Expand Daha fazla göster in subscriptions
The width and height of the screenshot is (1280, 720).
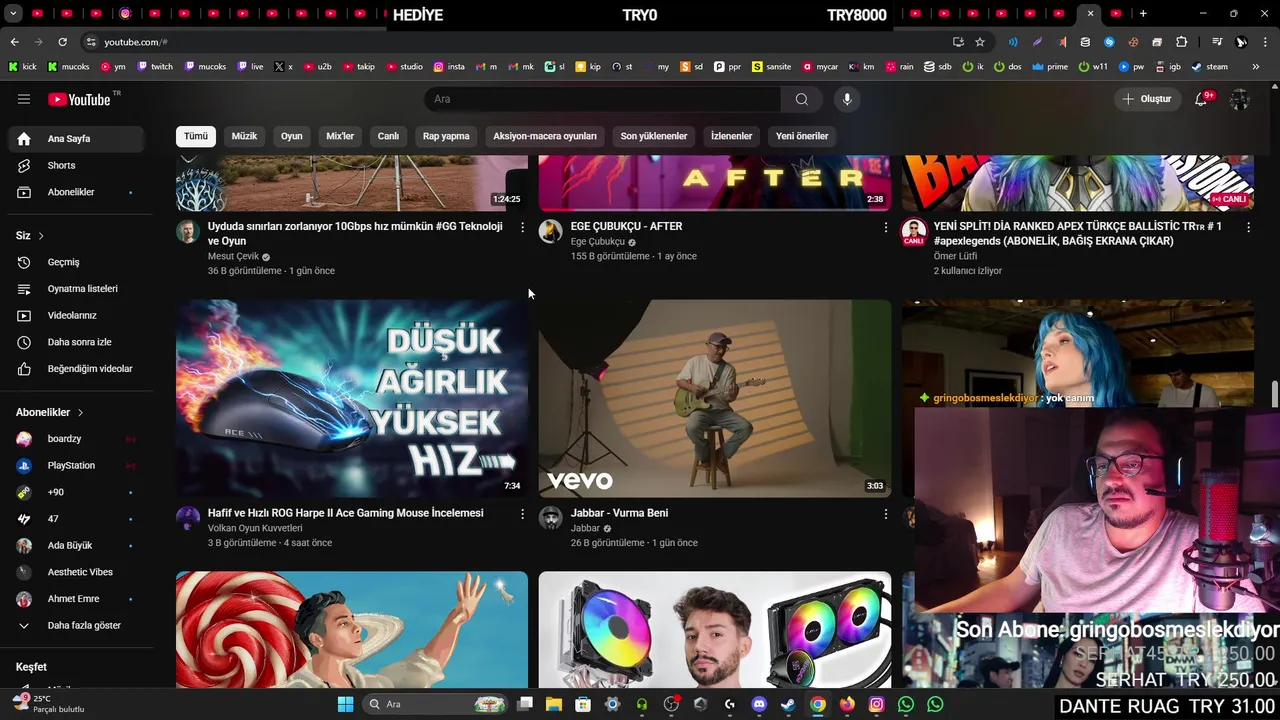click(x=84, y=625)
